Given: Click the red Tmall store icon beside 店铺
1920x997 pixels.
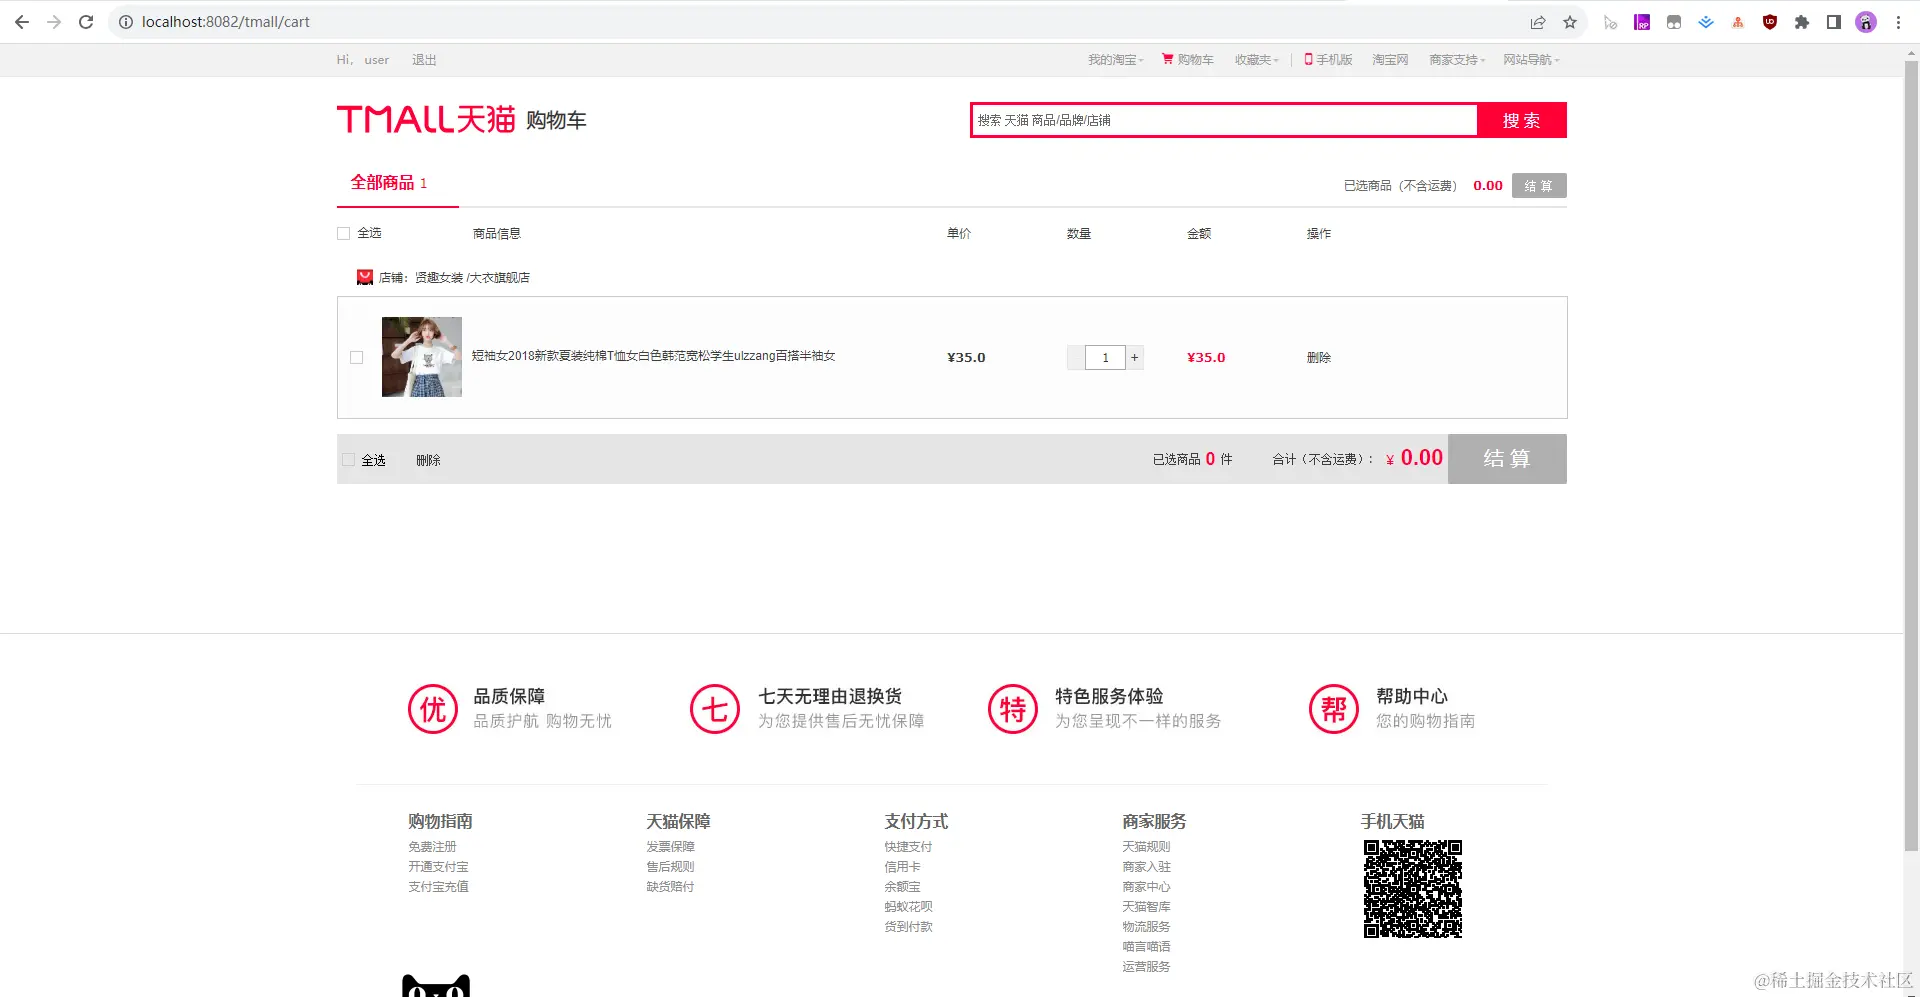Looking at the screenshot, I should coord(365,277).
